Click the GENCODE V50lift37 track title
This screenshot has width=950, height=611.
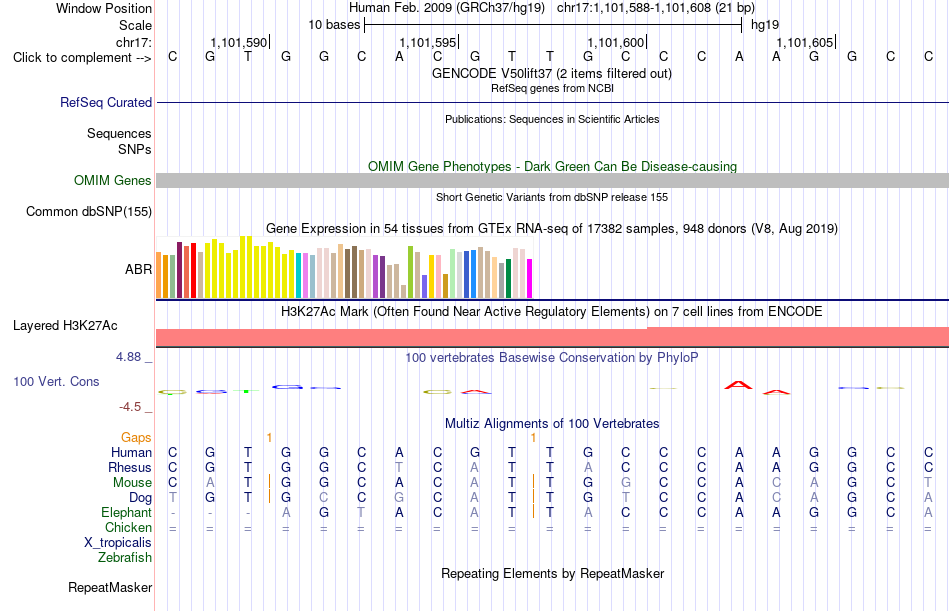tap(552, 73)
